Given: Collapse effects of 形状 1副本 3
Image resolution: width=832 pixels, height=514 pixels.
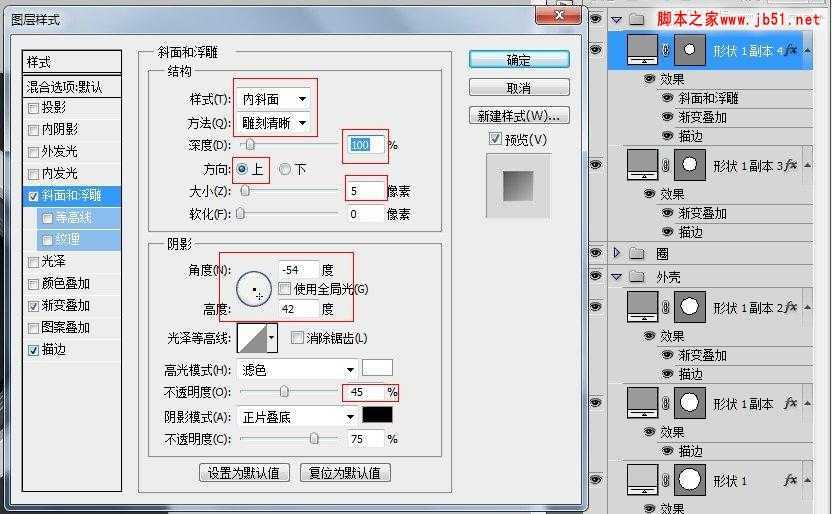Looking at the screenshot, I should click(x=808, y=165).
